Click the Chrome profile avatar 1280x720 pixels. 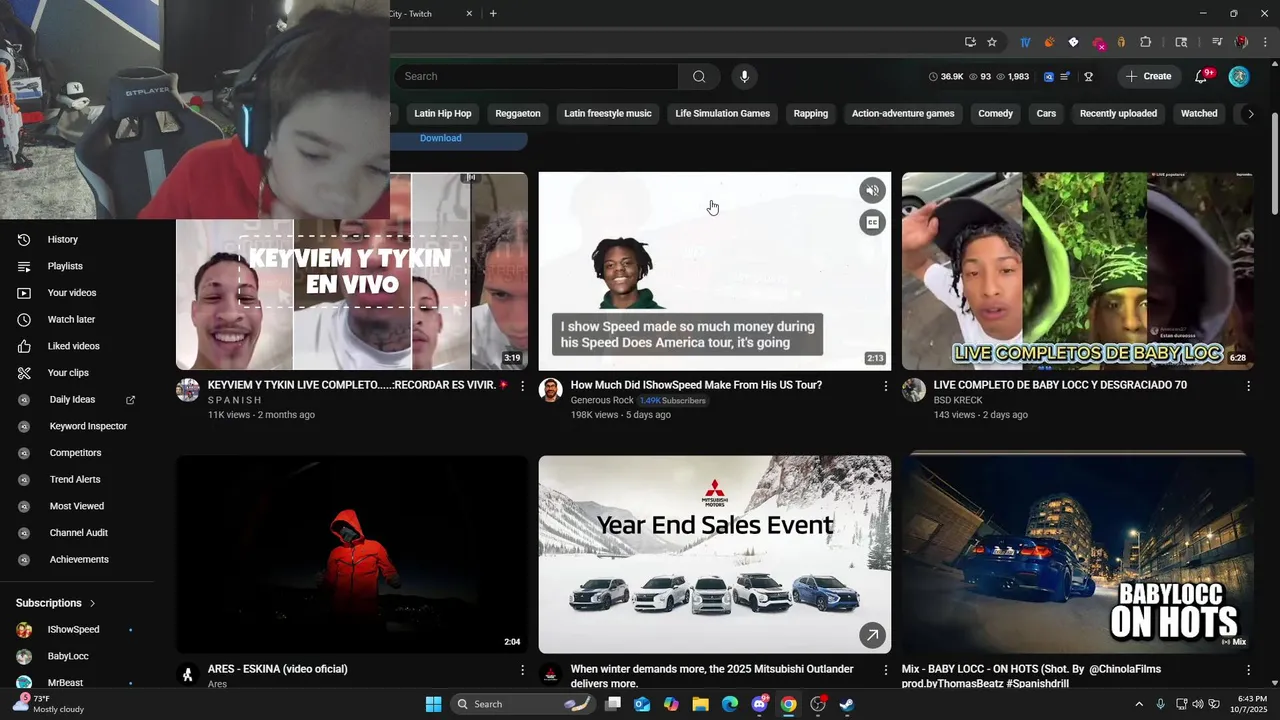[1241, 42]
